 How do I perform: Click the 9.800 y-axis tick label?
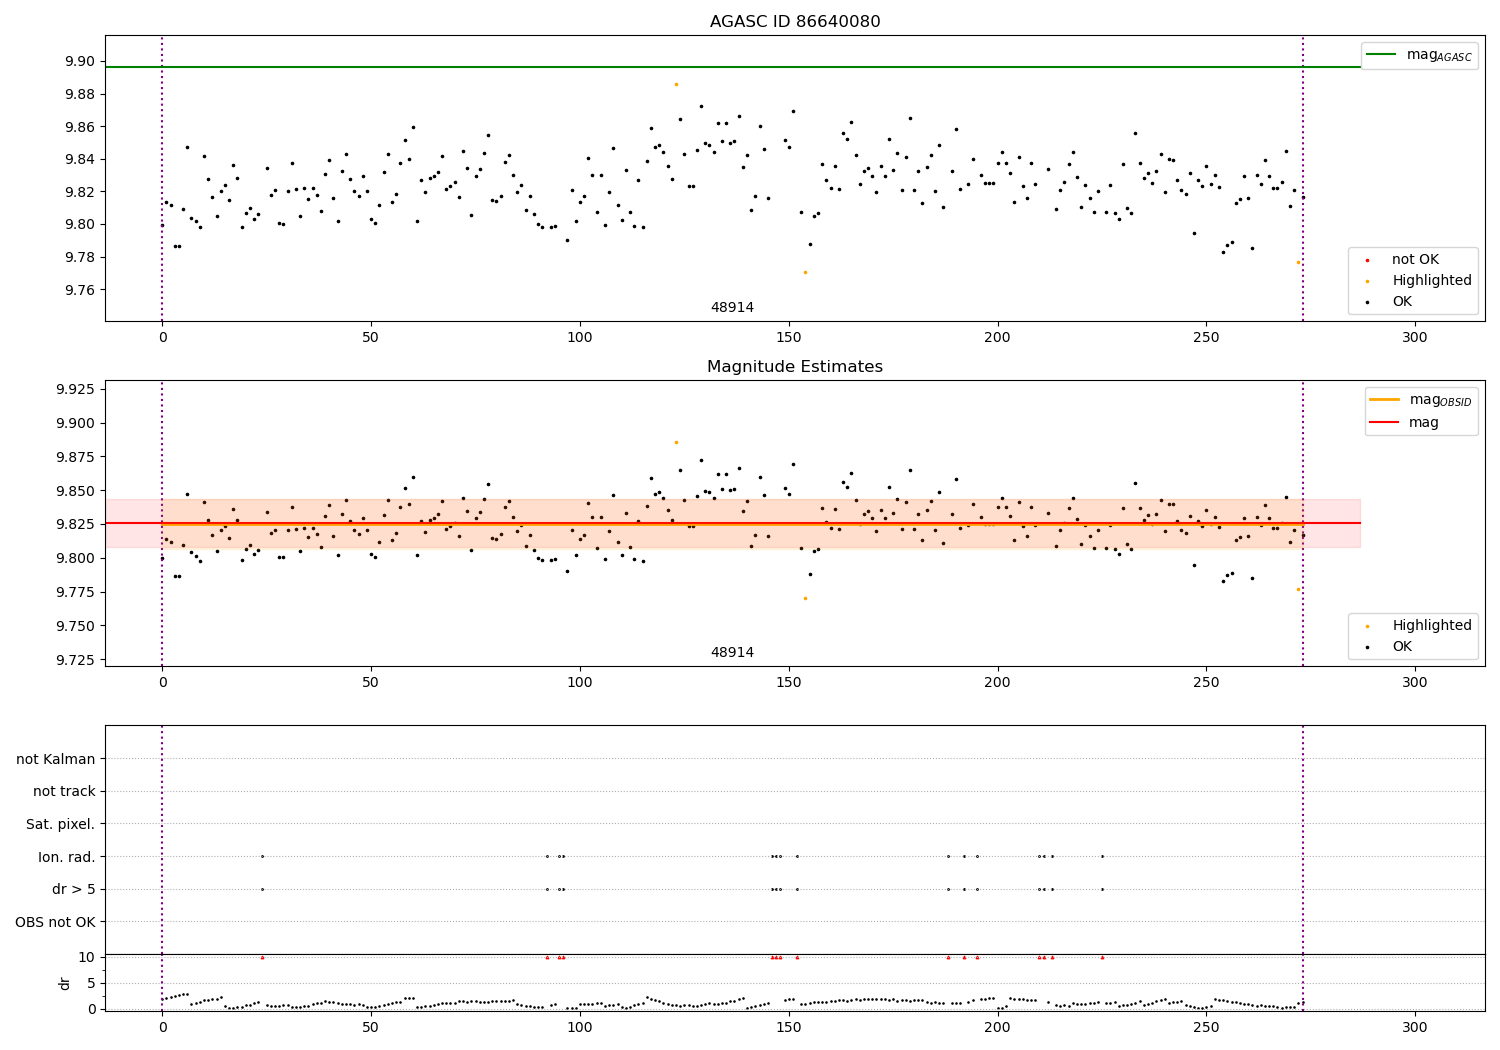pyautogui.click(x=74, y=559)
